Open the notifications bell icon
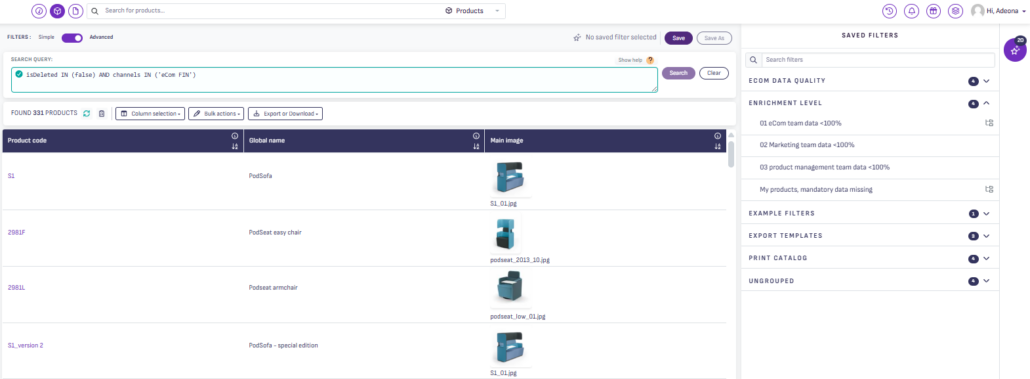 point(911,11)
